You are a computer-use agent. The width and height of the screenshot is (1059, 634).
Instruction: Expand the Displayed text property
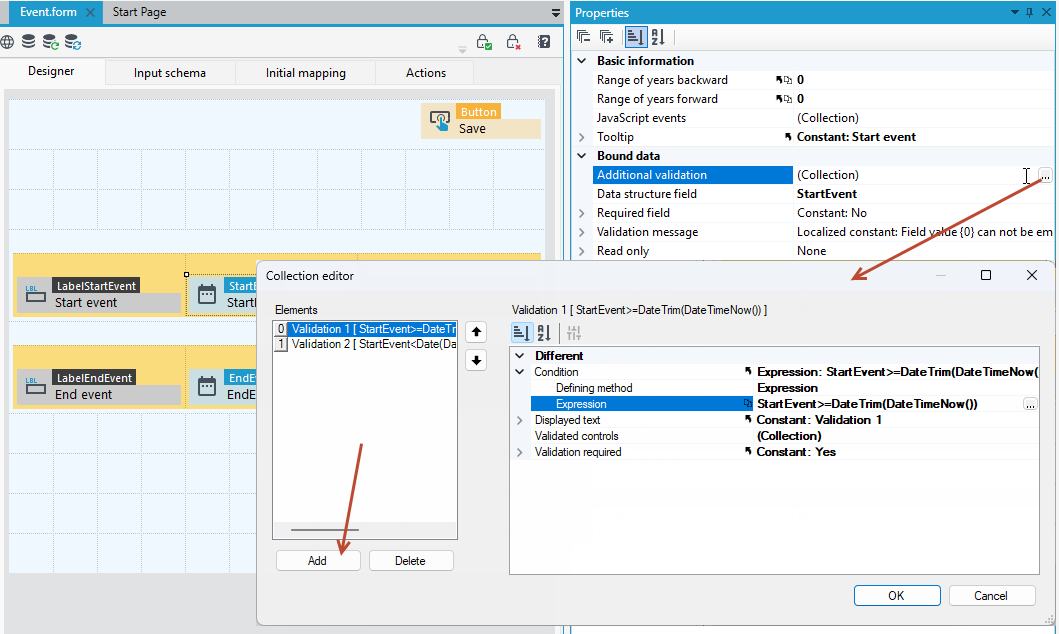(519, 420)
